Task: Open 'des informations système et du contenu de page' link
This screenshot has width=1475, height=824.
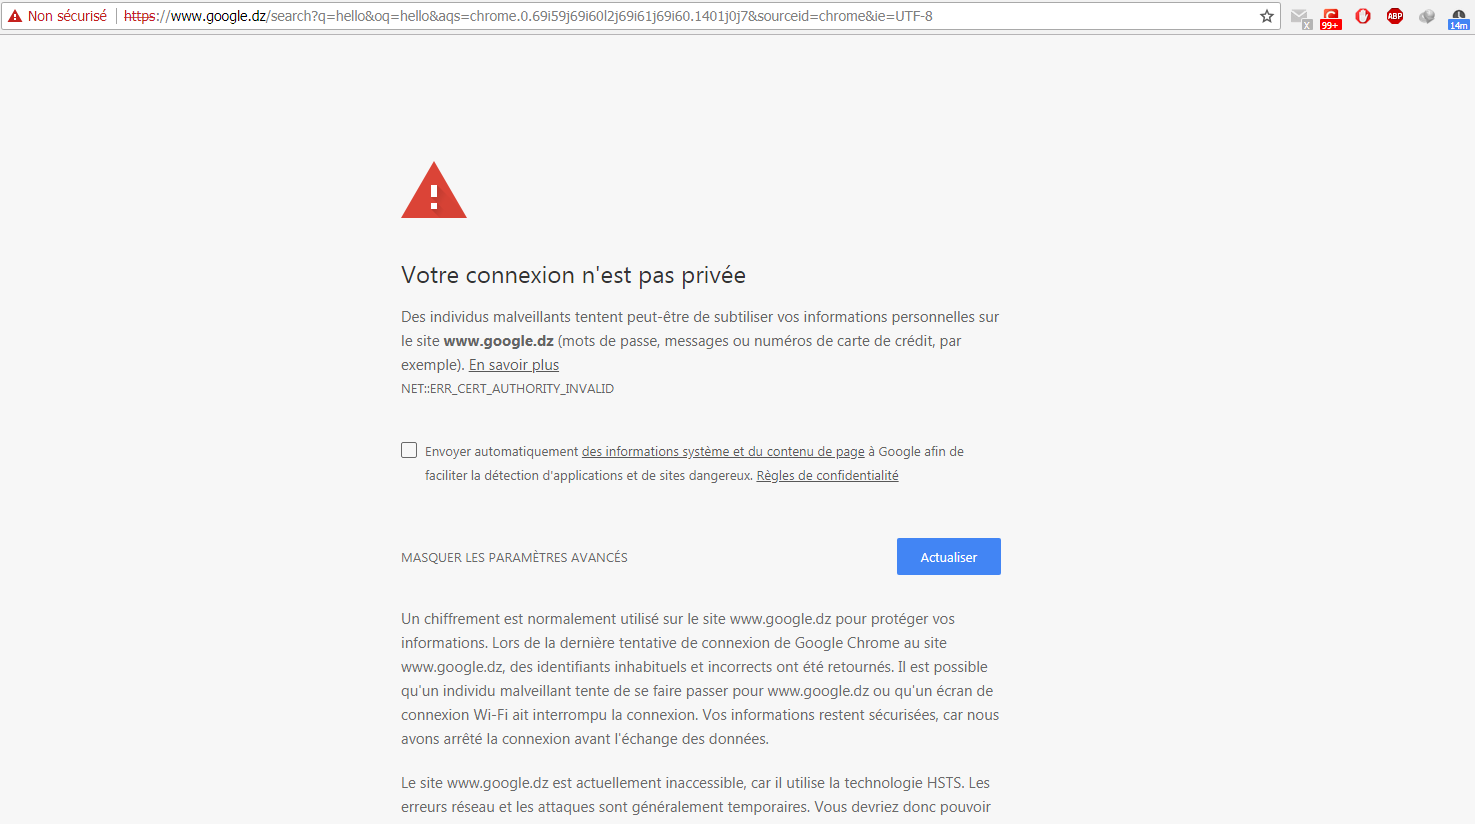Action: pos(723,452)
